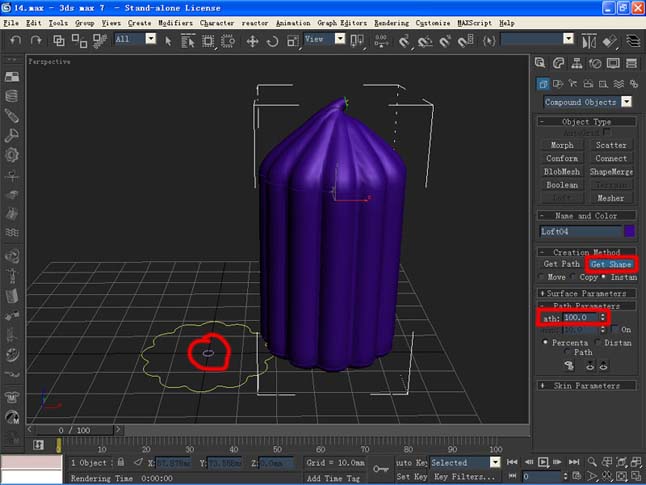Click the purple object color swatch
Viewport: 646px width, 485px height.
pyautogui.click(x=629, y=231)
